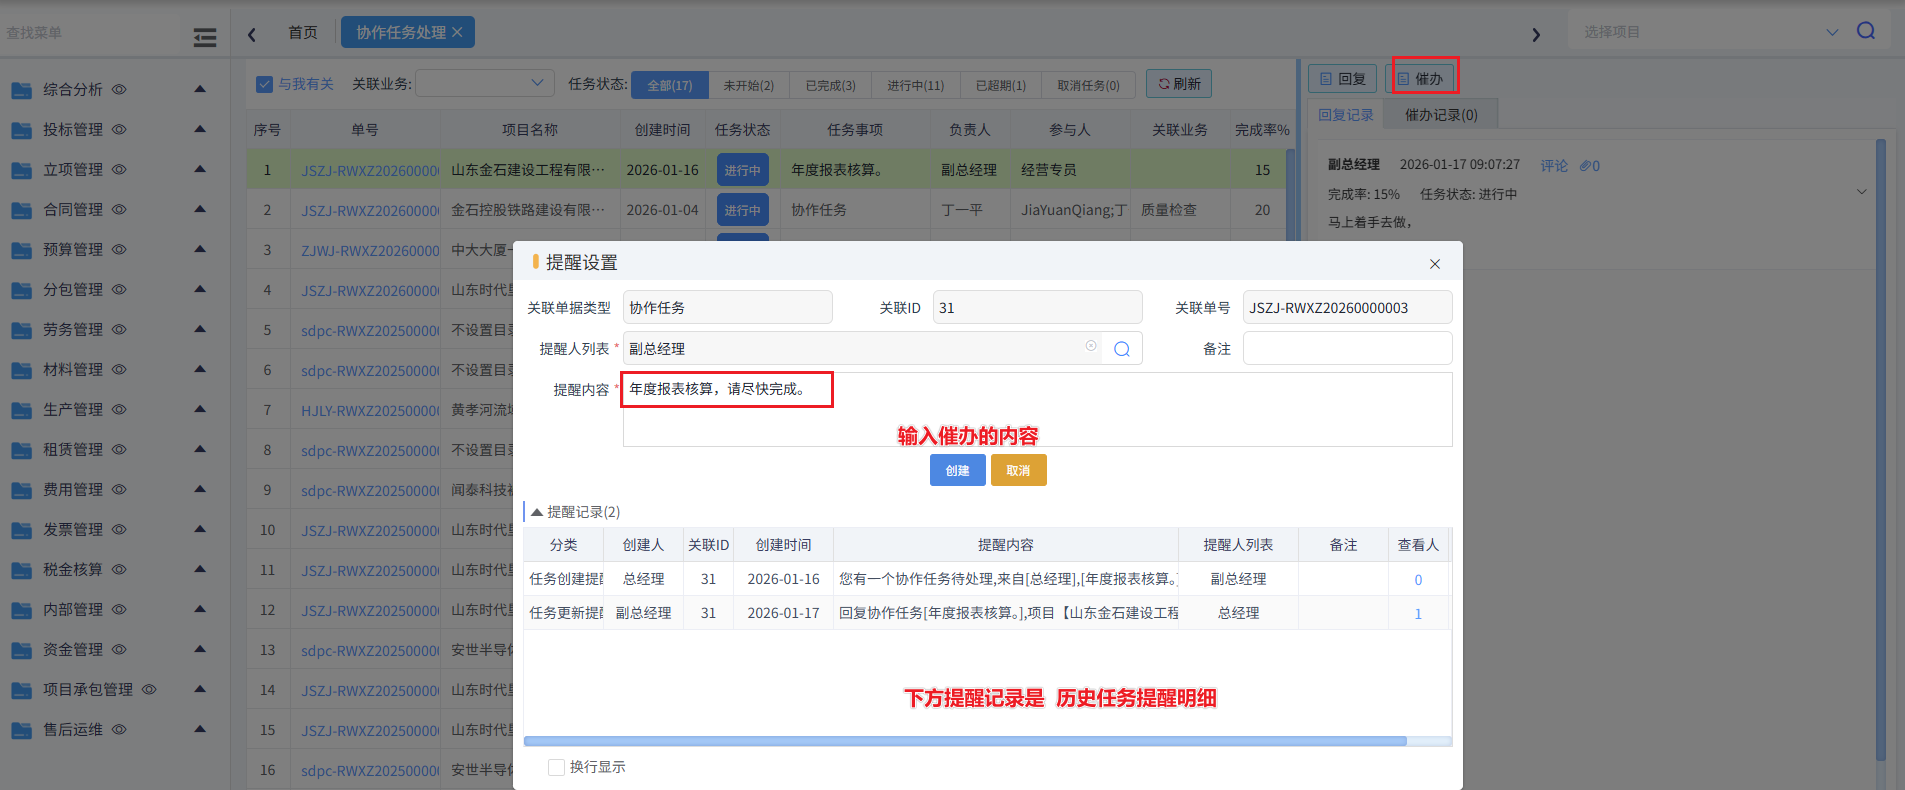This screenshot has width=1905, height=790.
Task: Close the 提醒设置 dialog
Action: click(1435, 264)
